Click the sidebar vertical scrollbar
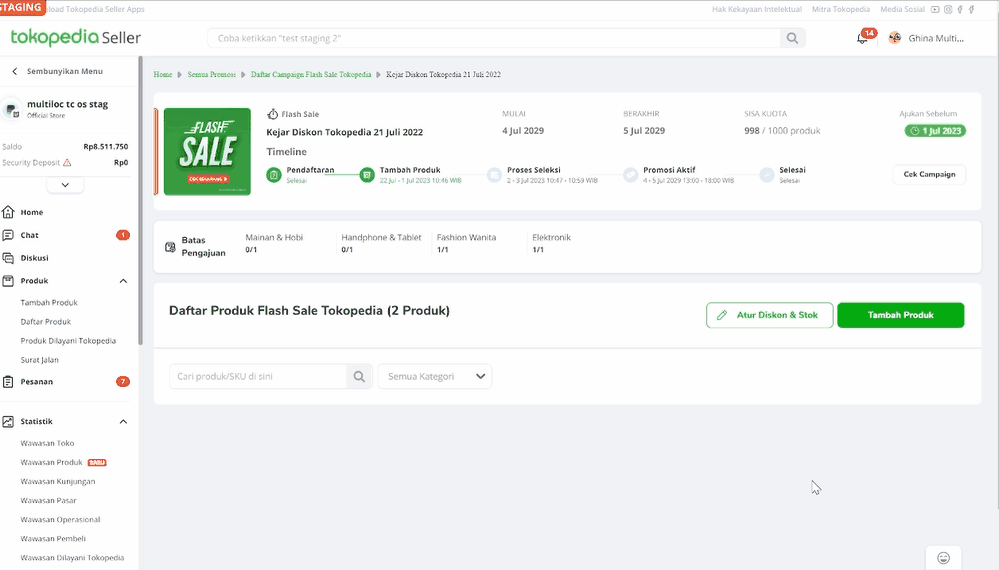Screen dimensions: 999x570 pos(140,201)
